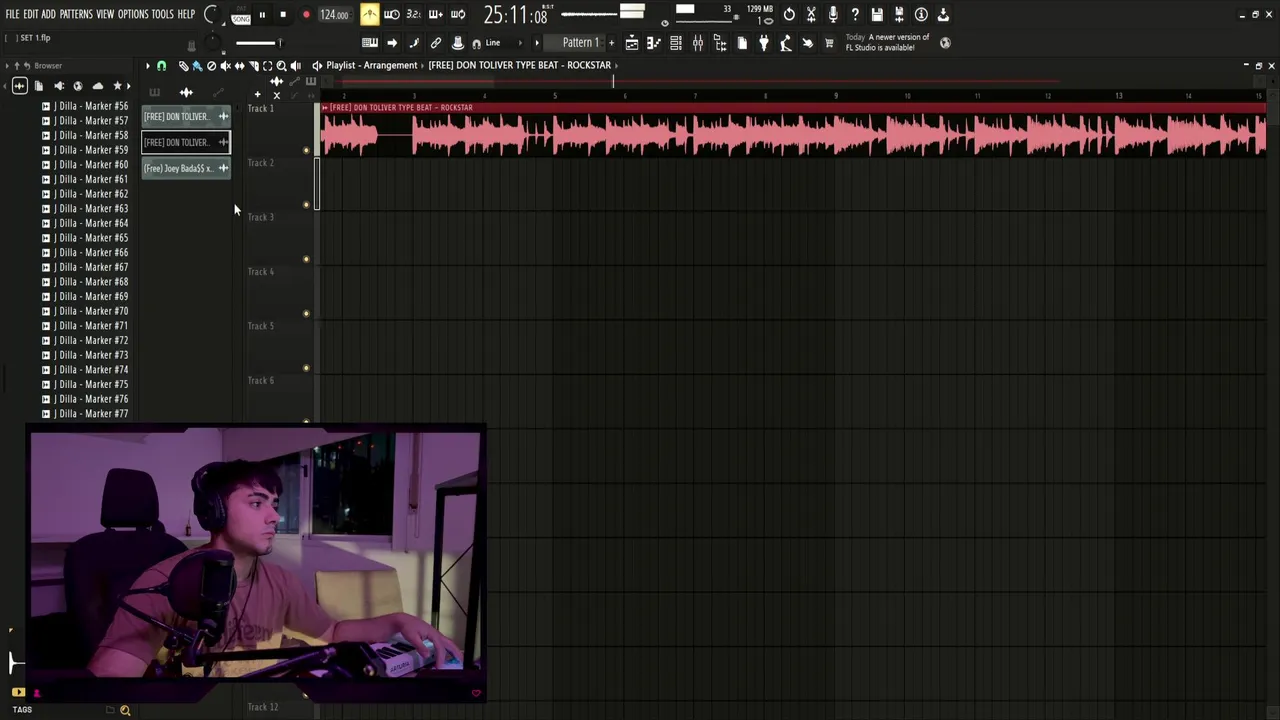Open the Playlist options arrow menu

point(147,66)
